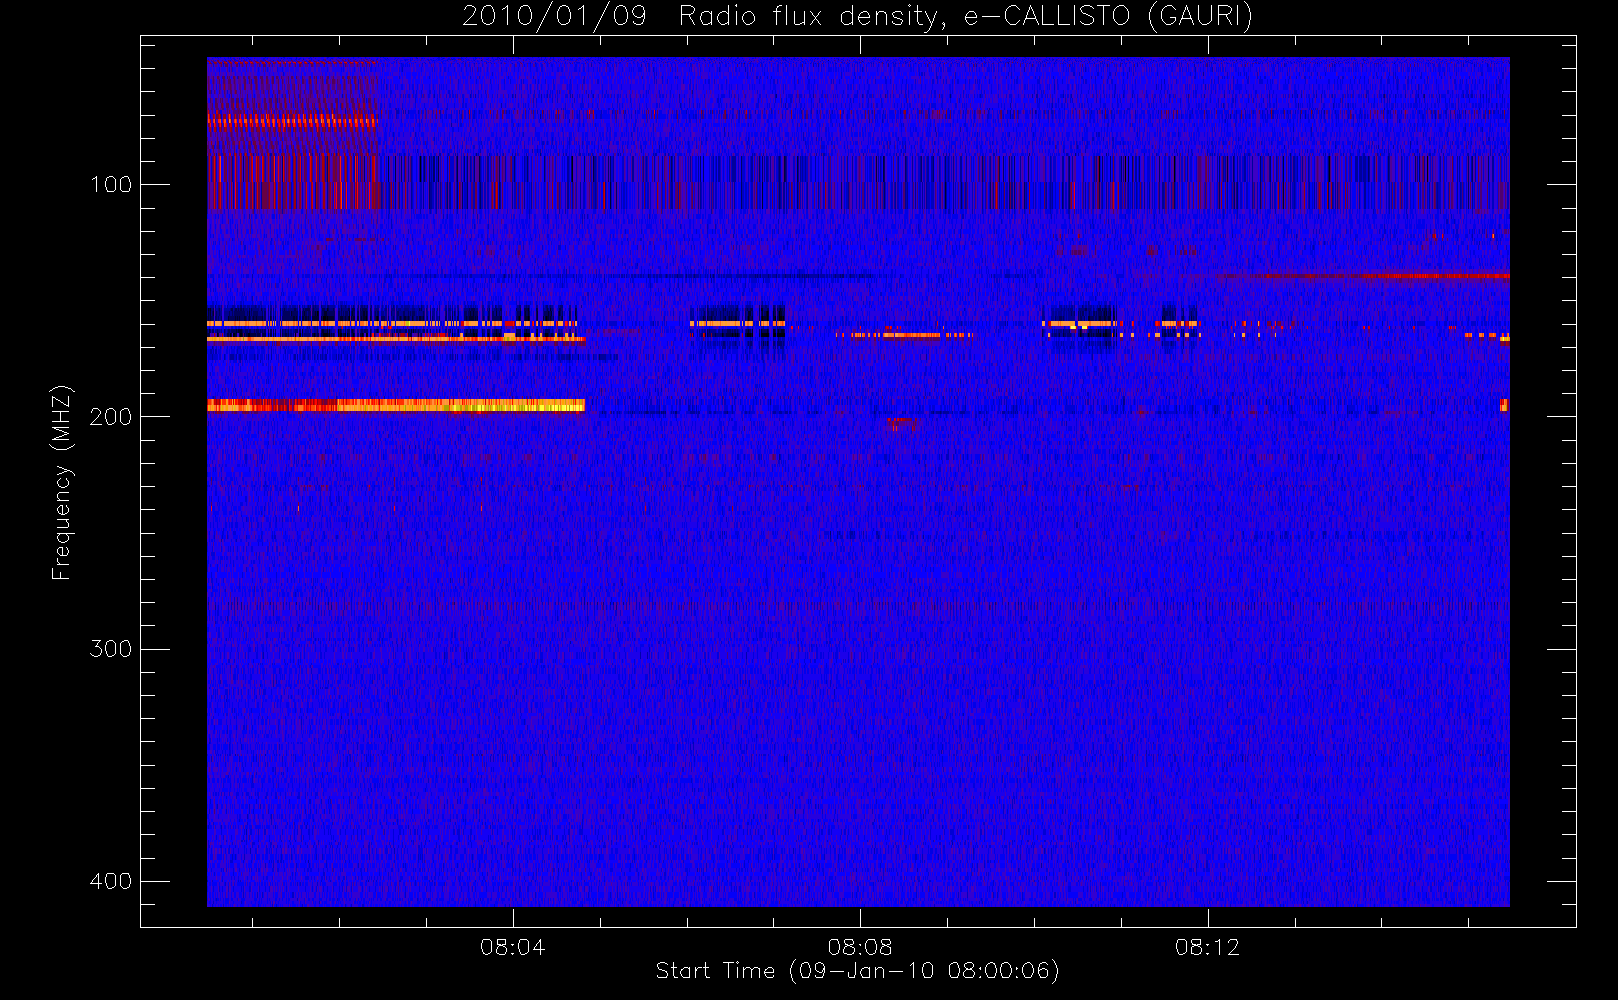Click the 08:12 time tick label

(x=1208, y=947)
